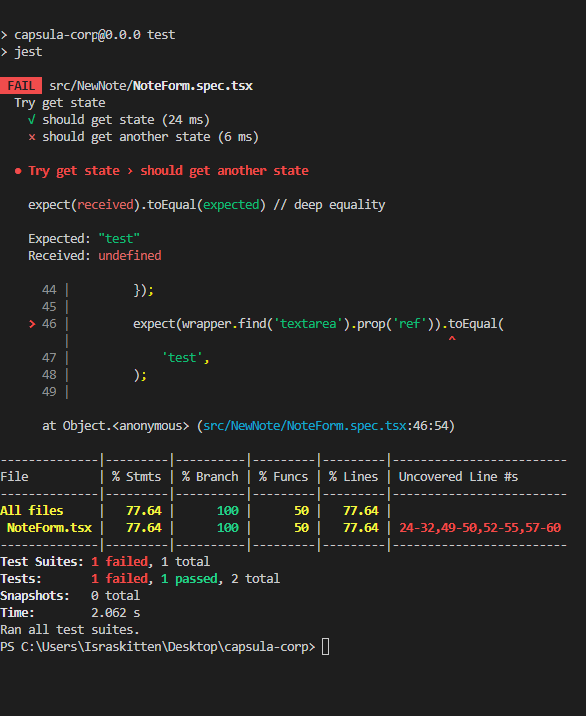Click the PS C:\Users\Israskitten prompt line
This screenshot has width=586, height=716.
coord(158,647)
